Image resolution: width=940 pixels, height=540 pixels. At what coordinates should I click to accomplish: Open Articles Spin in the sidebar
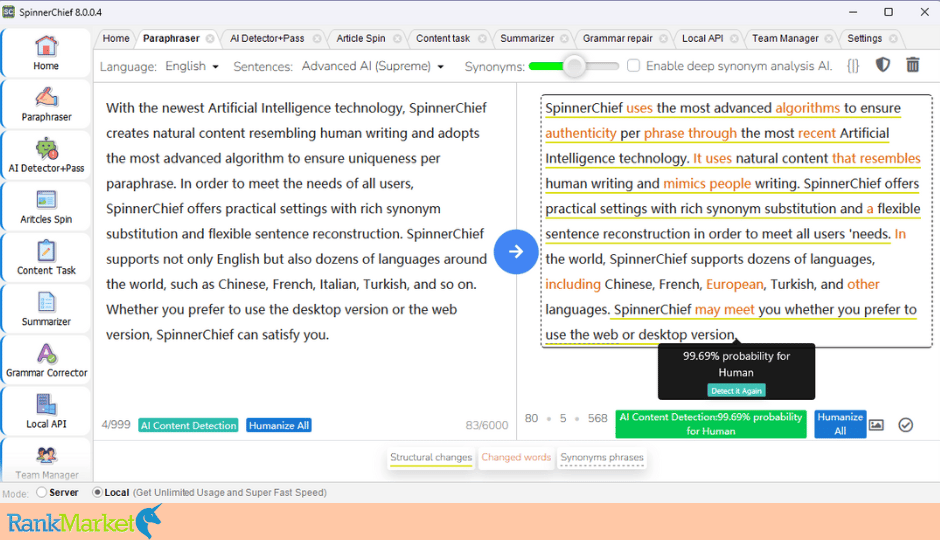46,206
